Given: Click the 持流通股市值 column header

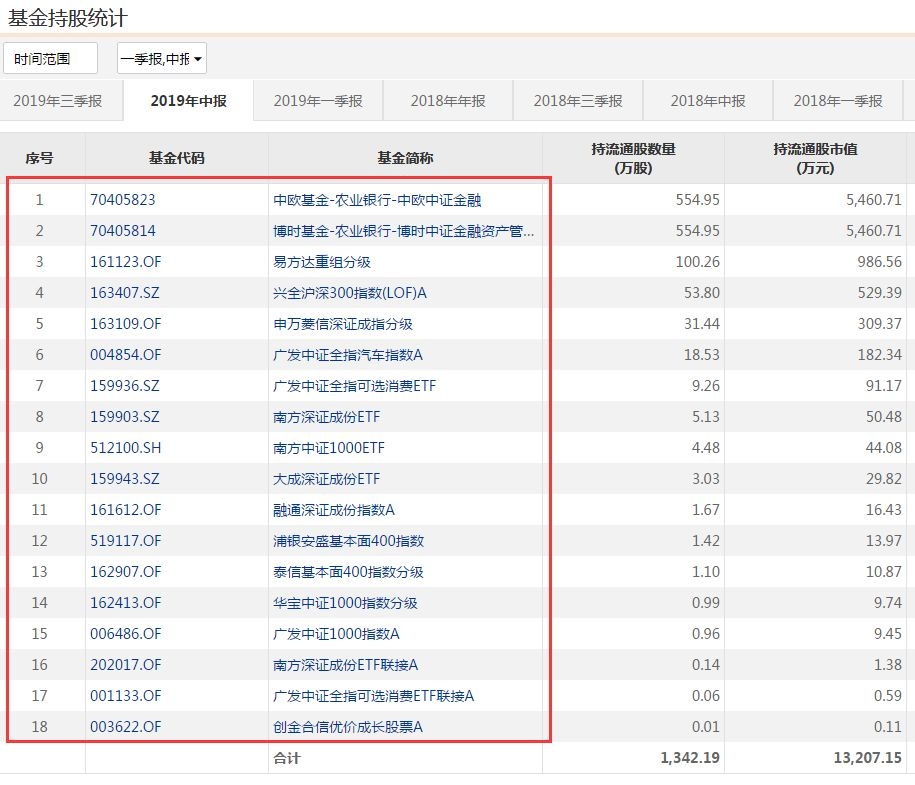Looking at the screenshot, I should click(x=814, y=158).
